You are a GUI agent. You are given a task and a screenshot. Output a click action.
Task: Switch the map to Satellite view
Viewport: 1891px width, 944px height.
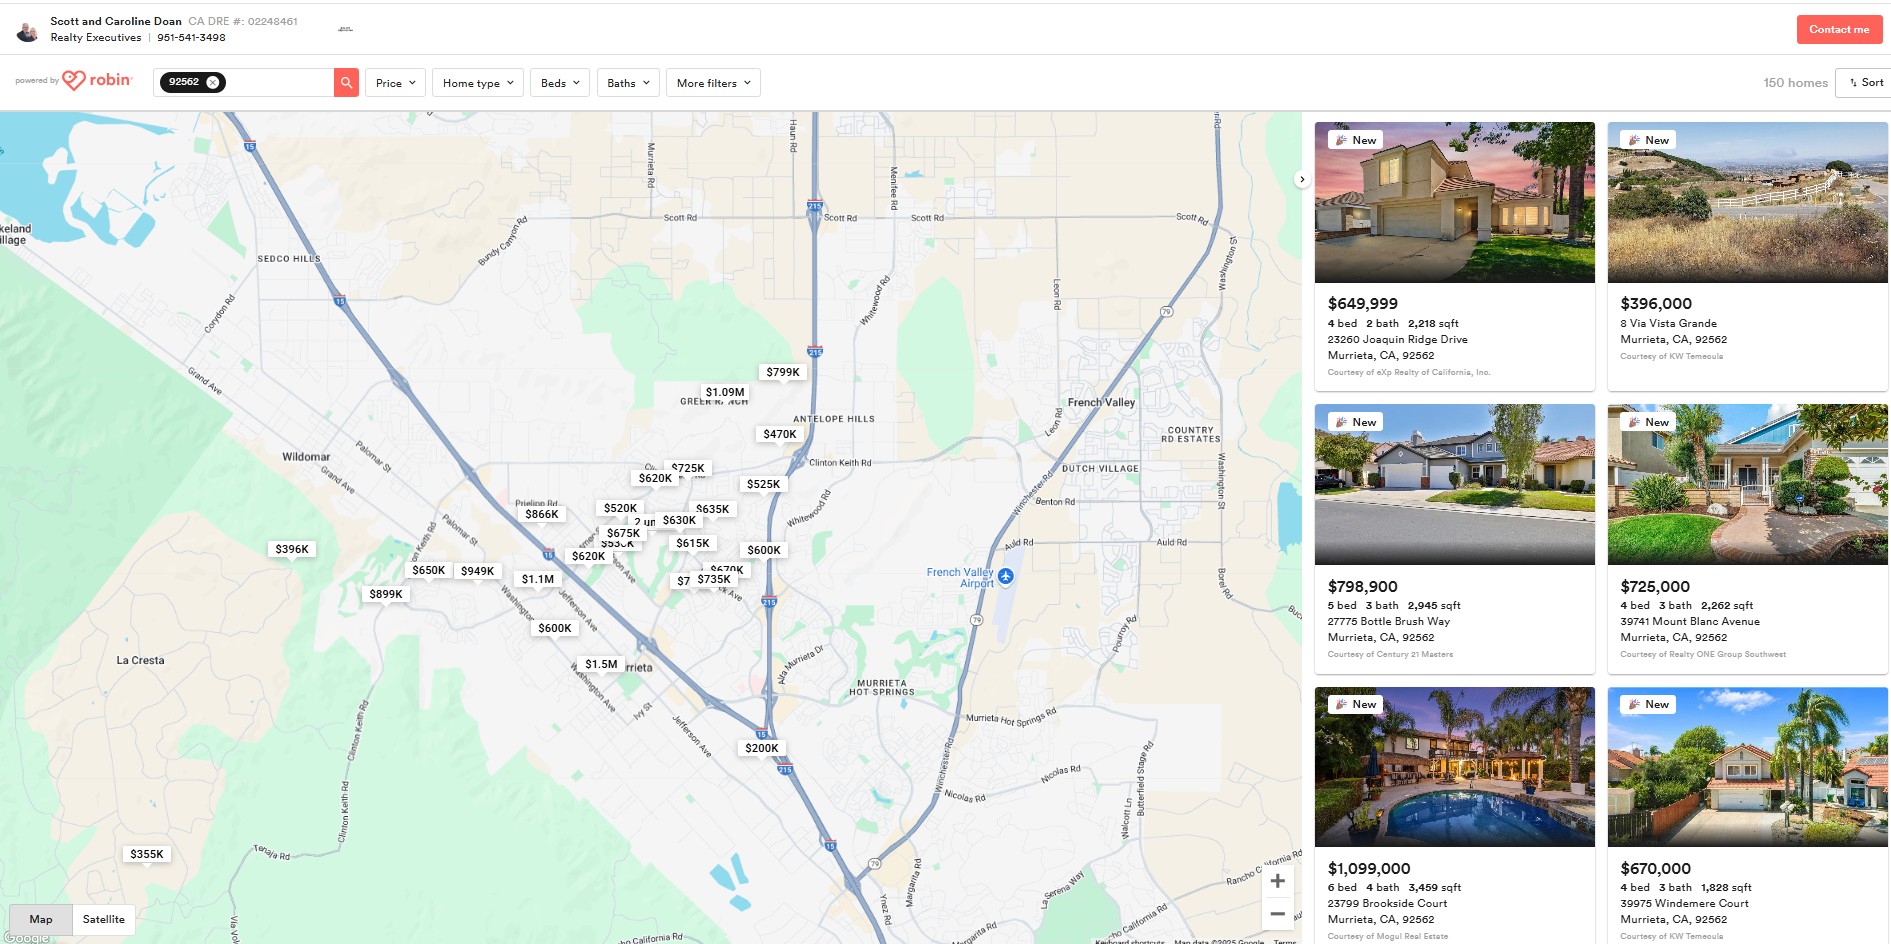coord(104,919)
